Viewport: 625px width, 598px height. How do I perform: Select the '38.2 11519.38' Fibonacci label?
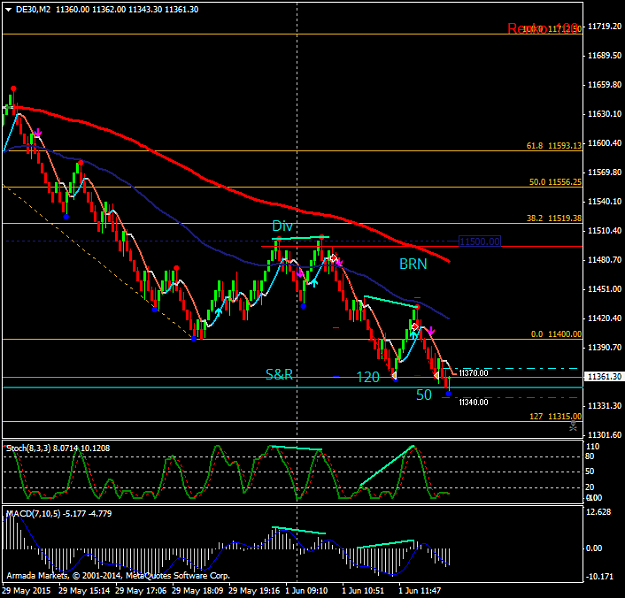tap(554, 218)
